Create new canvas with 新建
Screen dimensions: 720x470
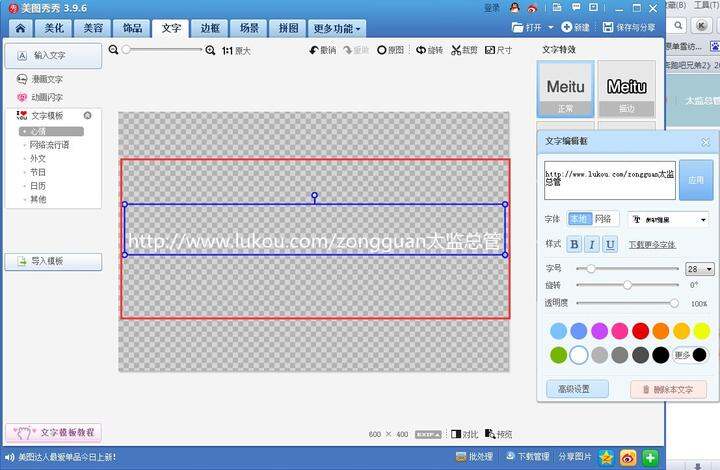[x=575, y=27]
